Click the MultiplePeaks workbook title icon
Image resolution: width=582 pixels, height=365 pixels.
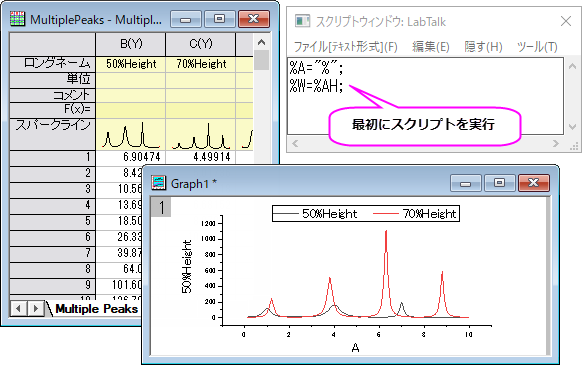[17, 19]
